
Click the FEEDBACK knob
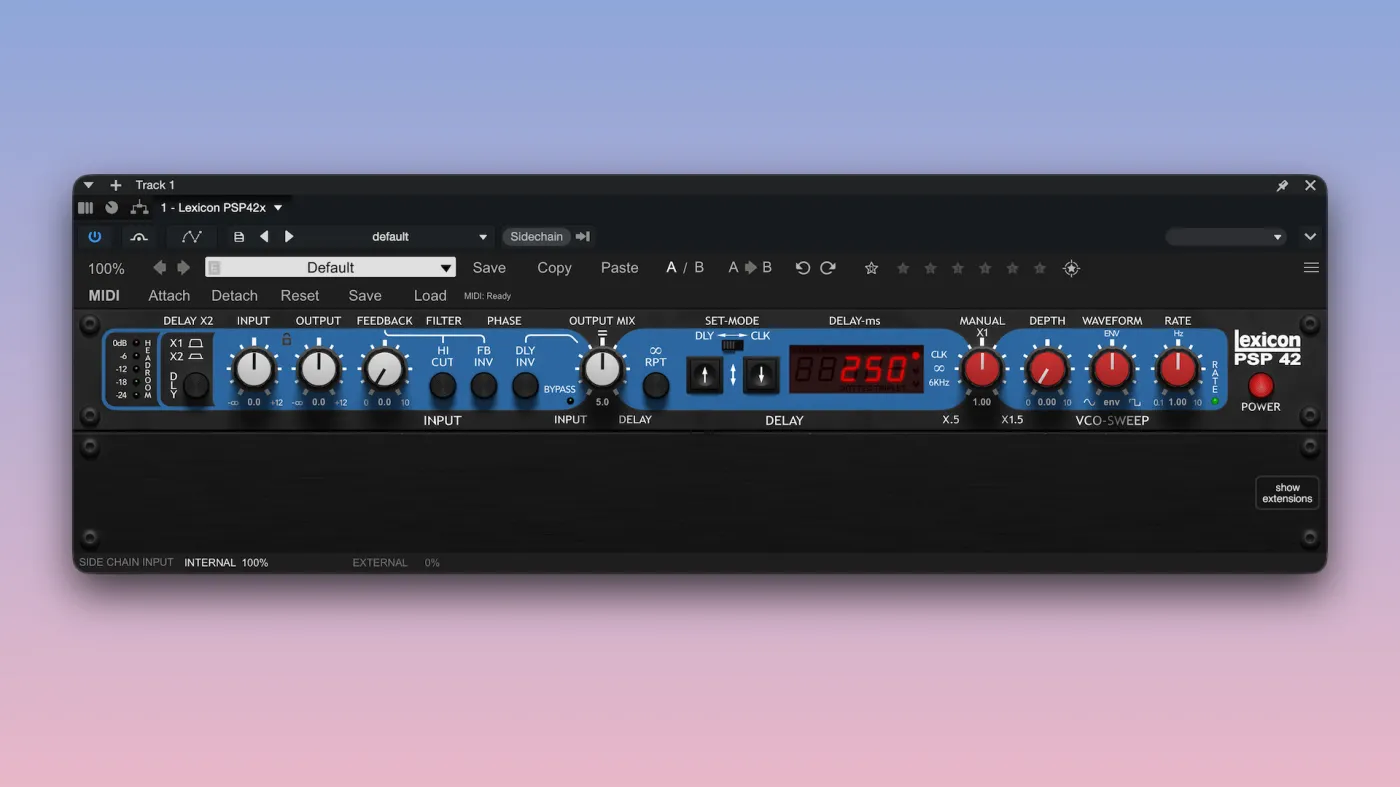(384, 369)
